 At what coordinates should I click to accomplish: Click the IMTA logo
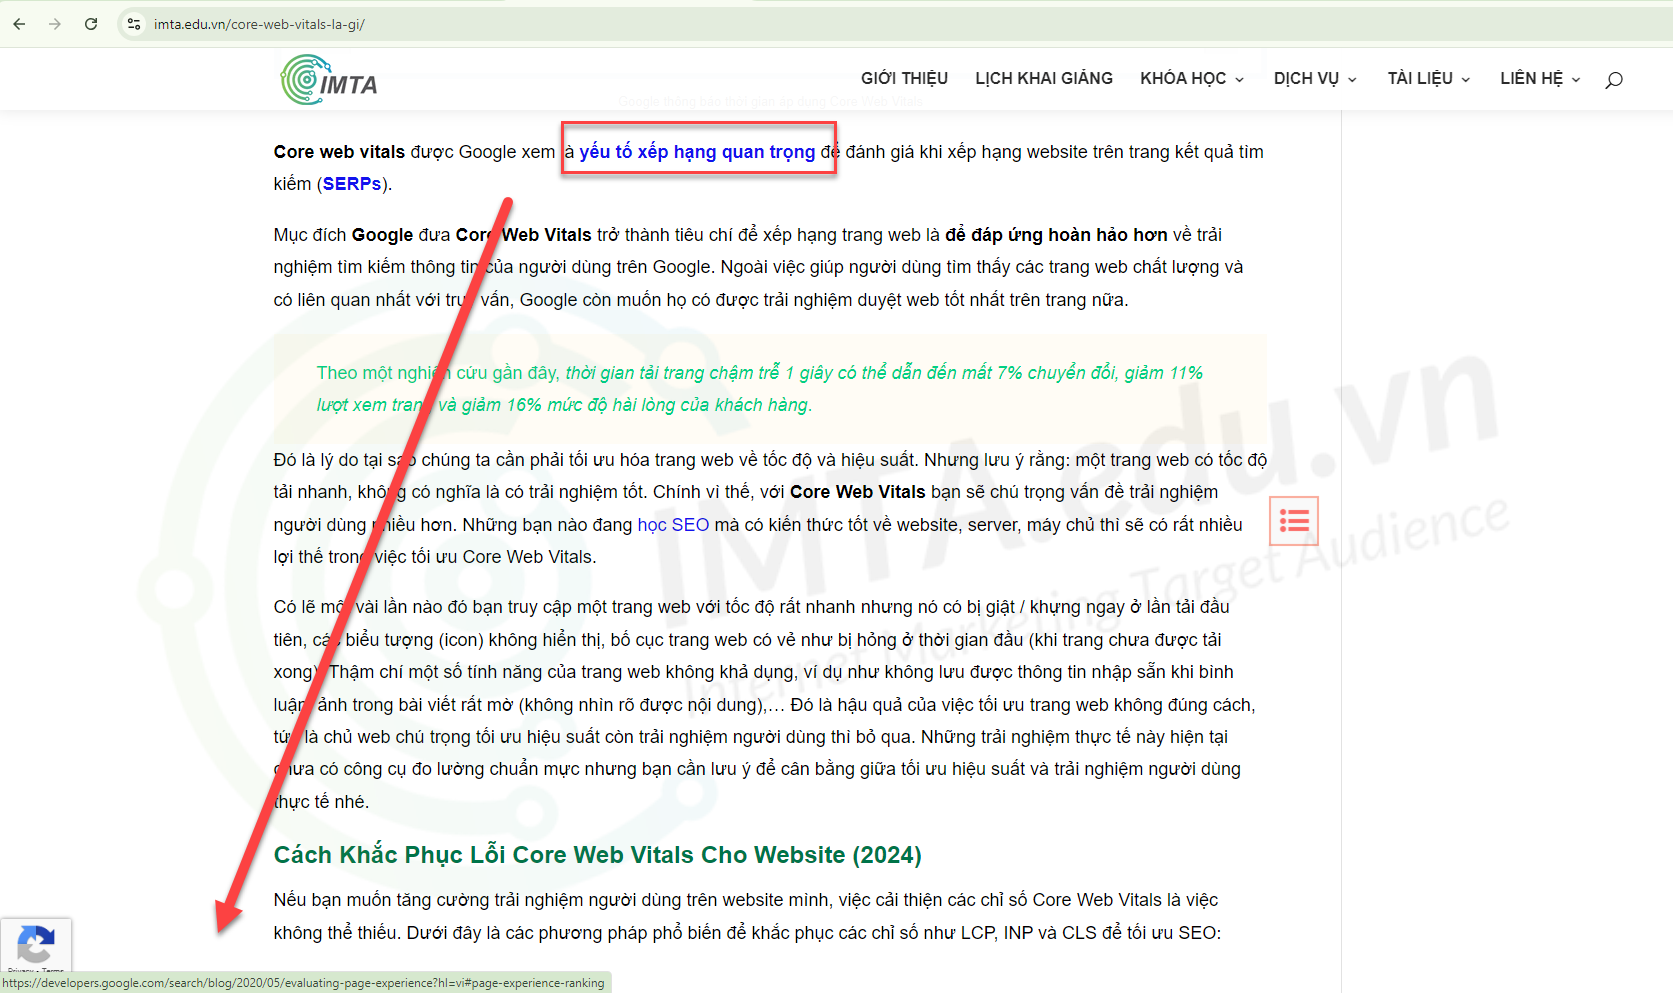click(329, 80)
